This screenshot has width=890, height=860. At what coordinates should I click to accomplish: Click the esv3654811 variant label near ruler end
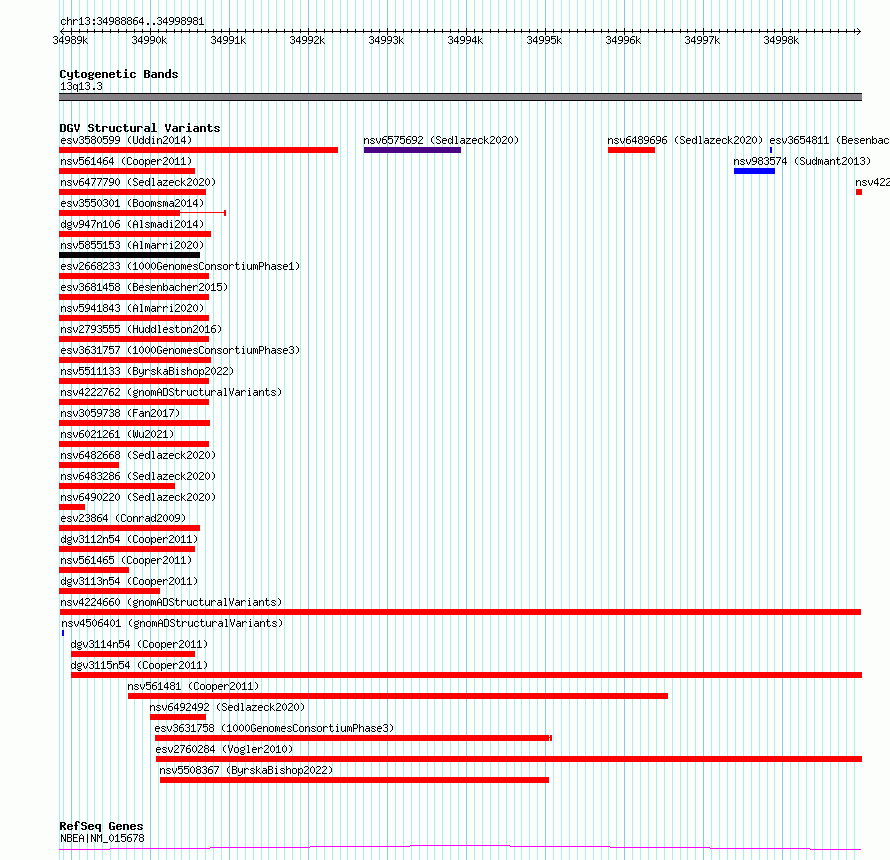tap(829, 140)
